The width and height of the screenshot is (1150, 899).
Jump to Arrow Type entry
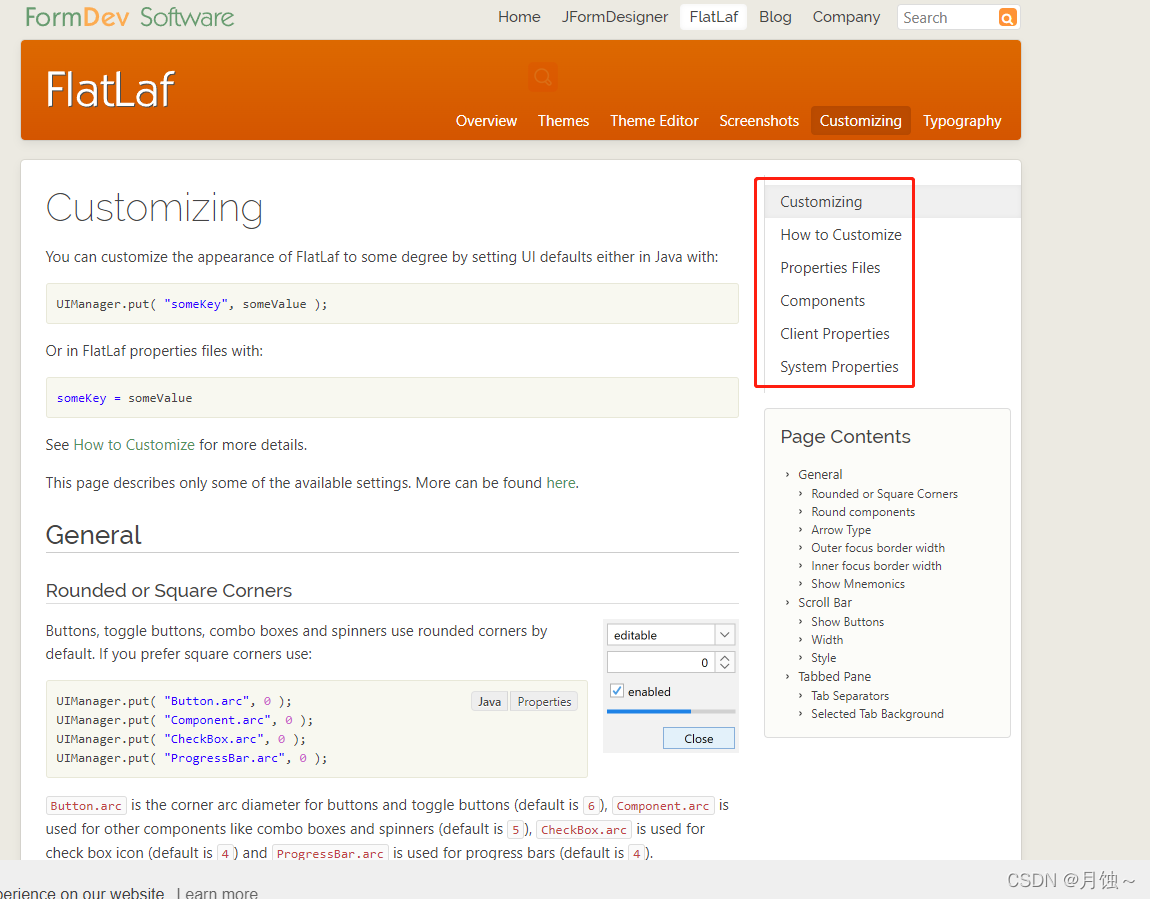click(x=840, y=530)
